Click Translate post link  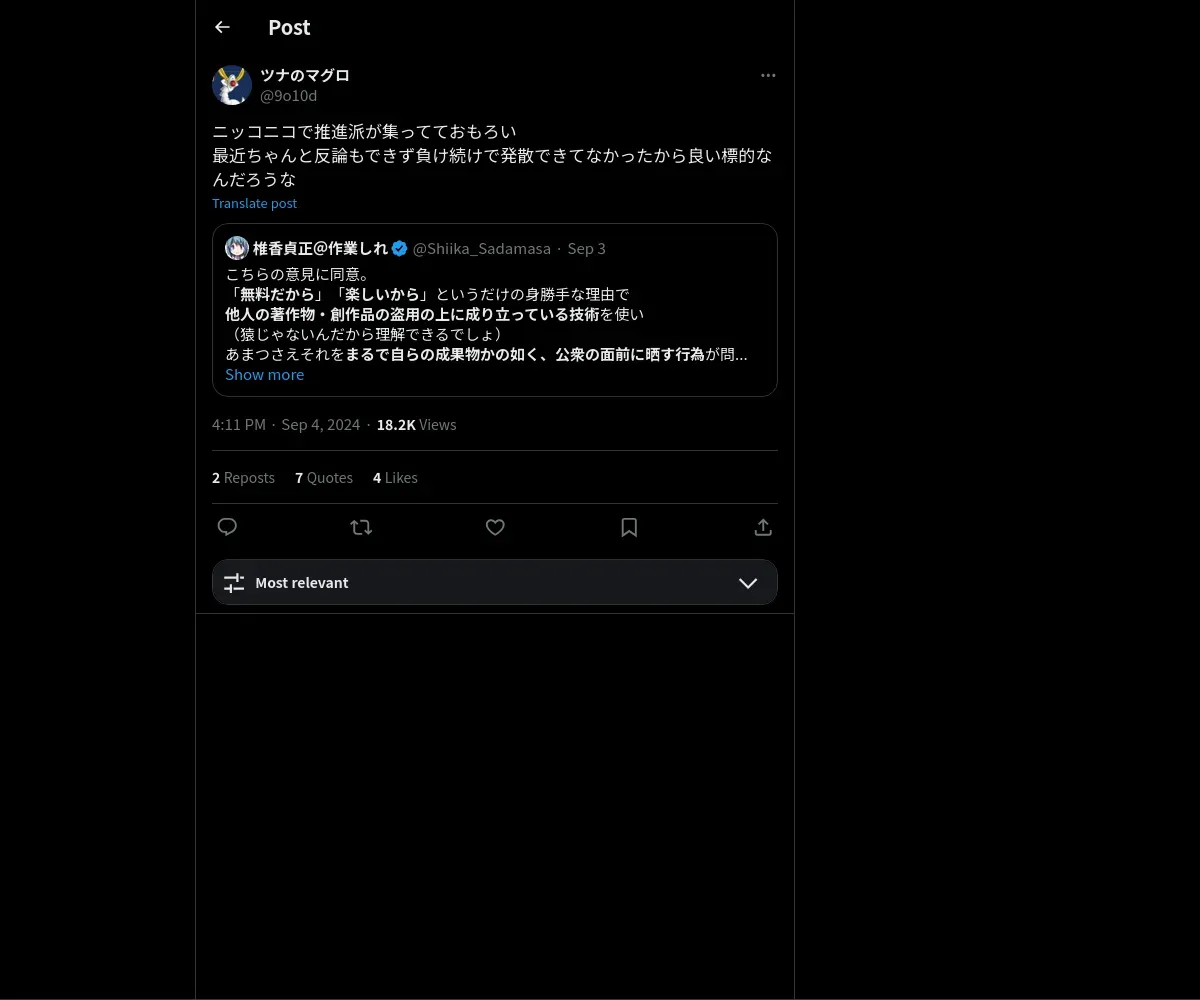(x=254, y=203)
